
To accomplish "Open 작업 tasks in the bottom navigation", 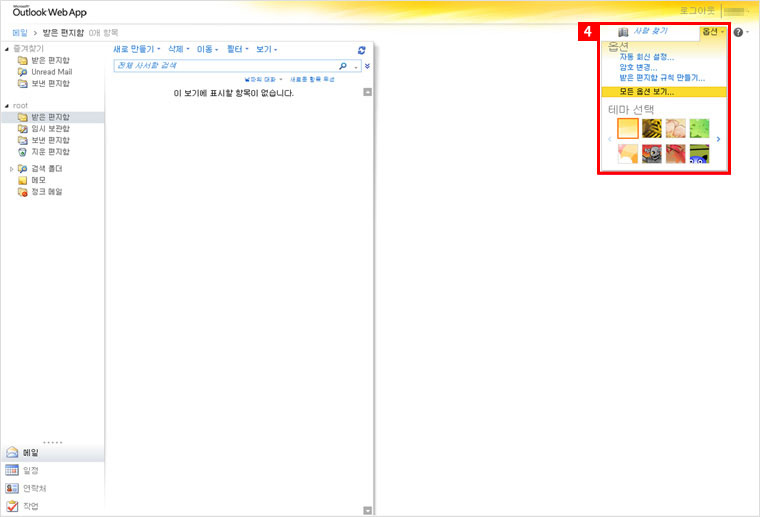I will (x=30, y=506).
